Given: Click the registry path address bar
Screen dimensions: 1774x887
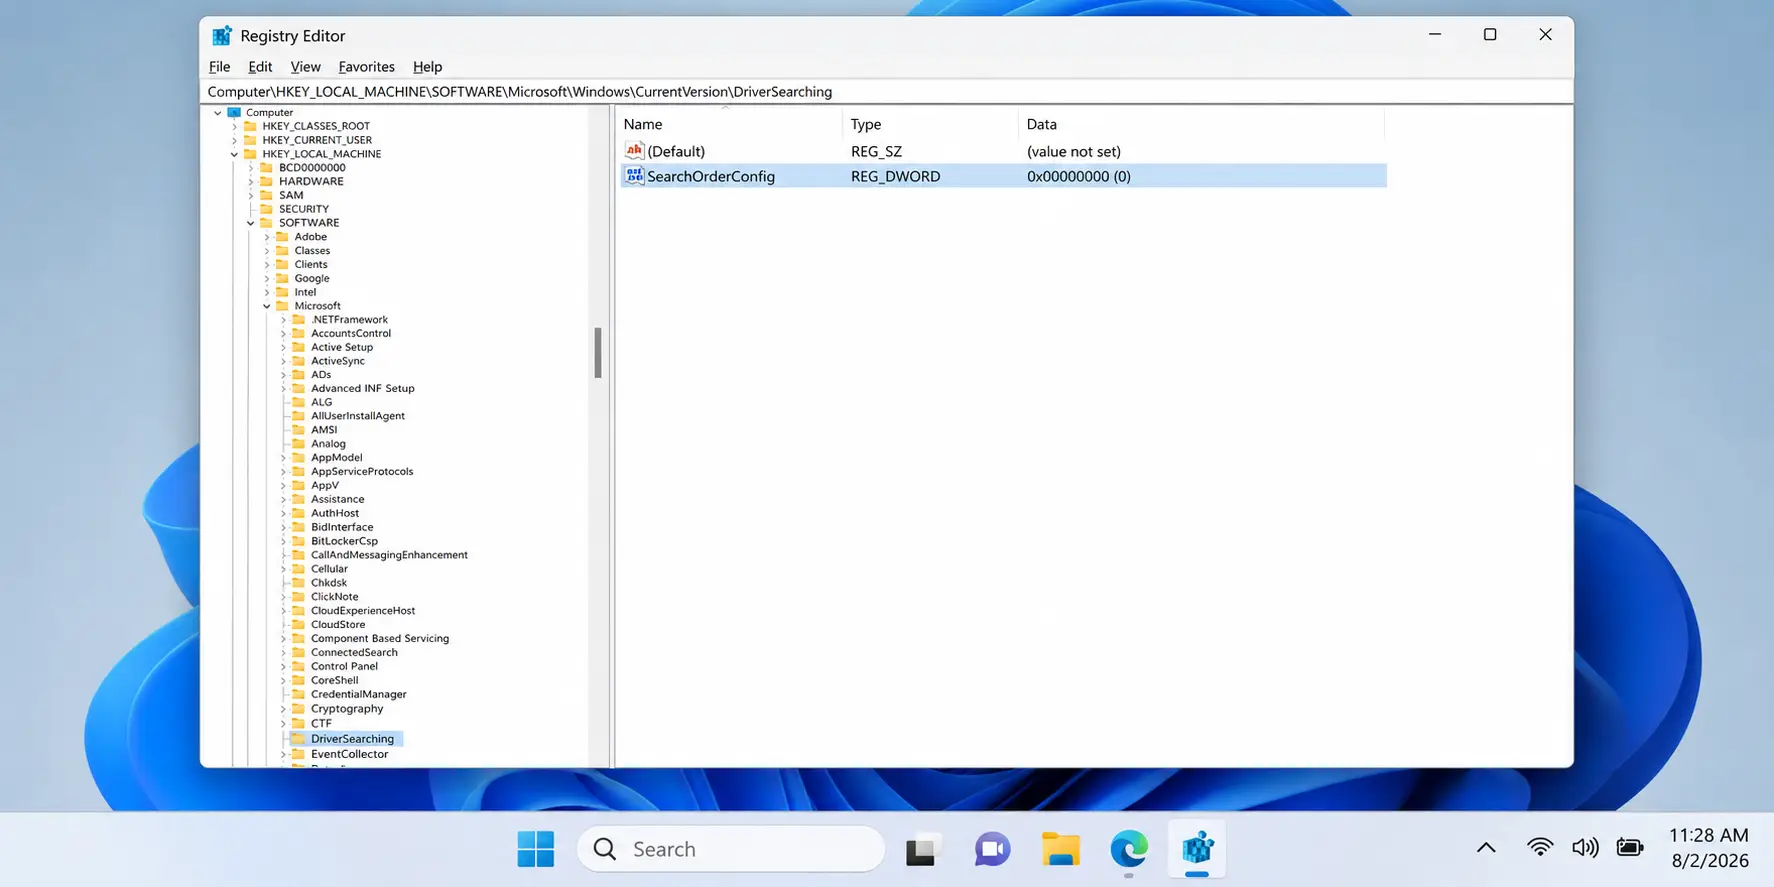Looking at the screenshot, I should pyautogui.click(x=886, y=91).
